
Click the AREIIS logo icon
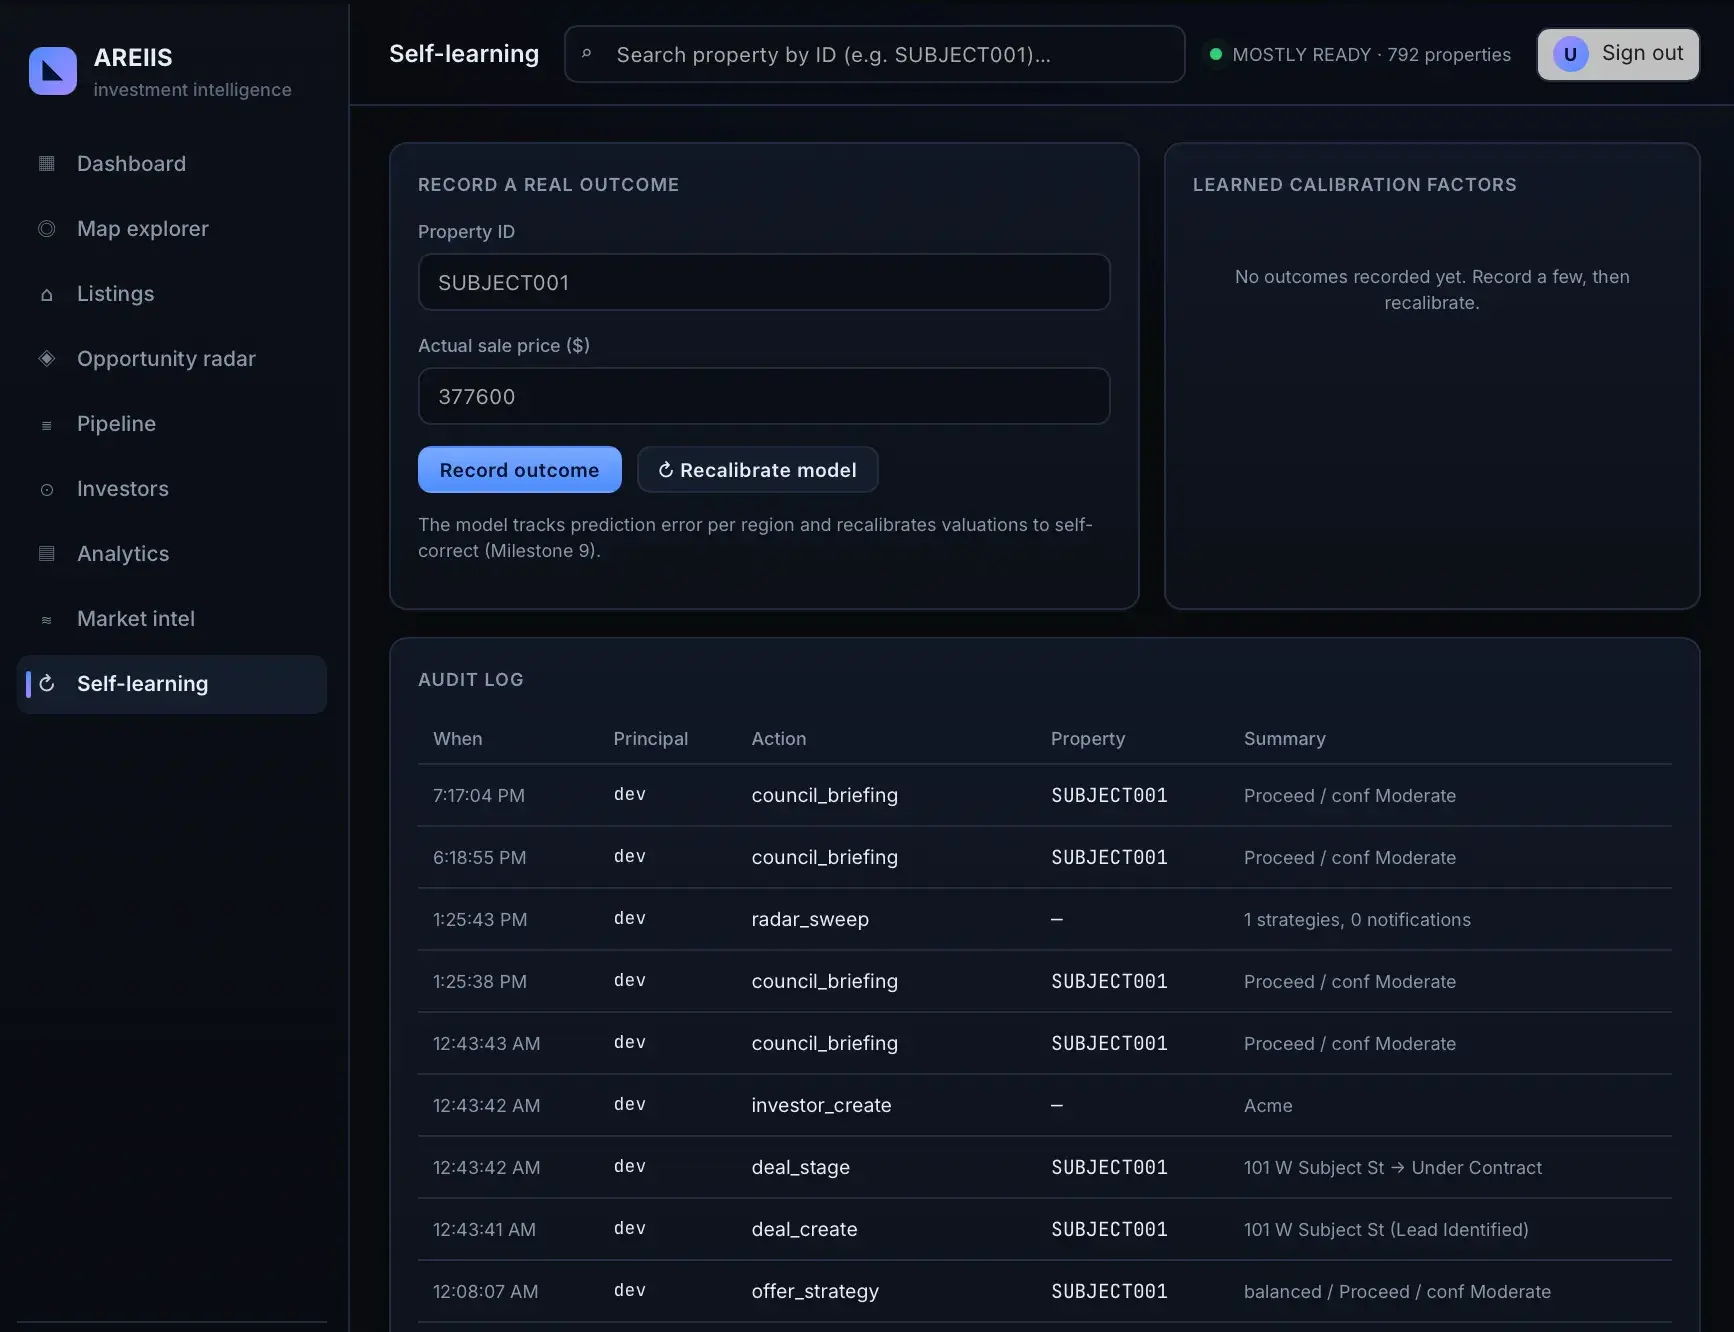[x=53, y=71]
